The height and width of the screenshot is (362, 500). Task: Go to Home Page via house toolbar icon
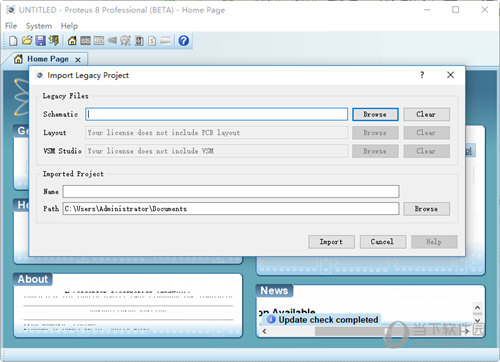72,41
